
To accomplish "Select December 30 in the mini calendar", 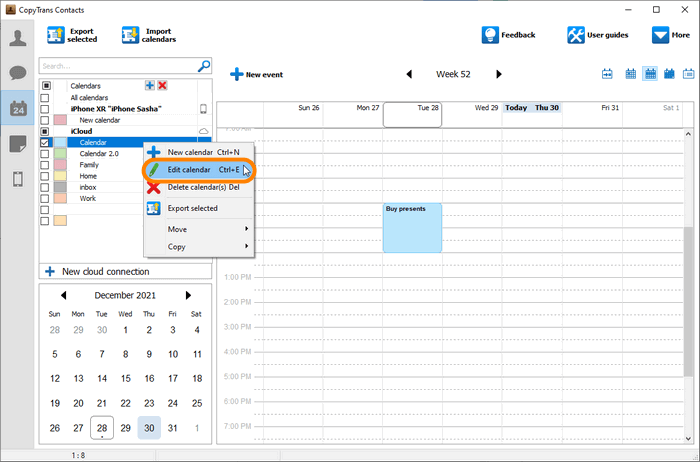I will point(149,428).
